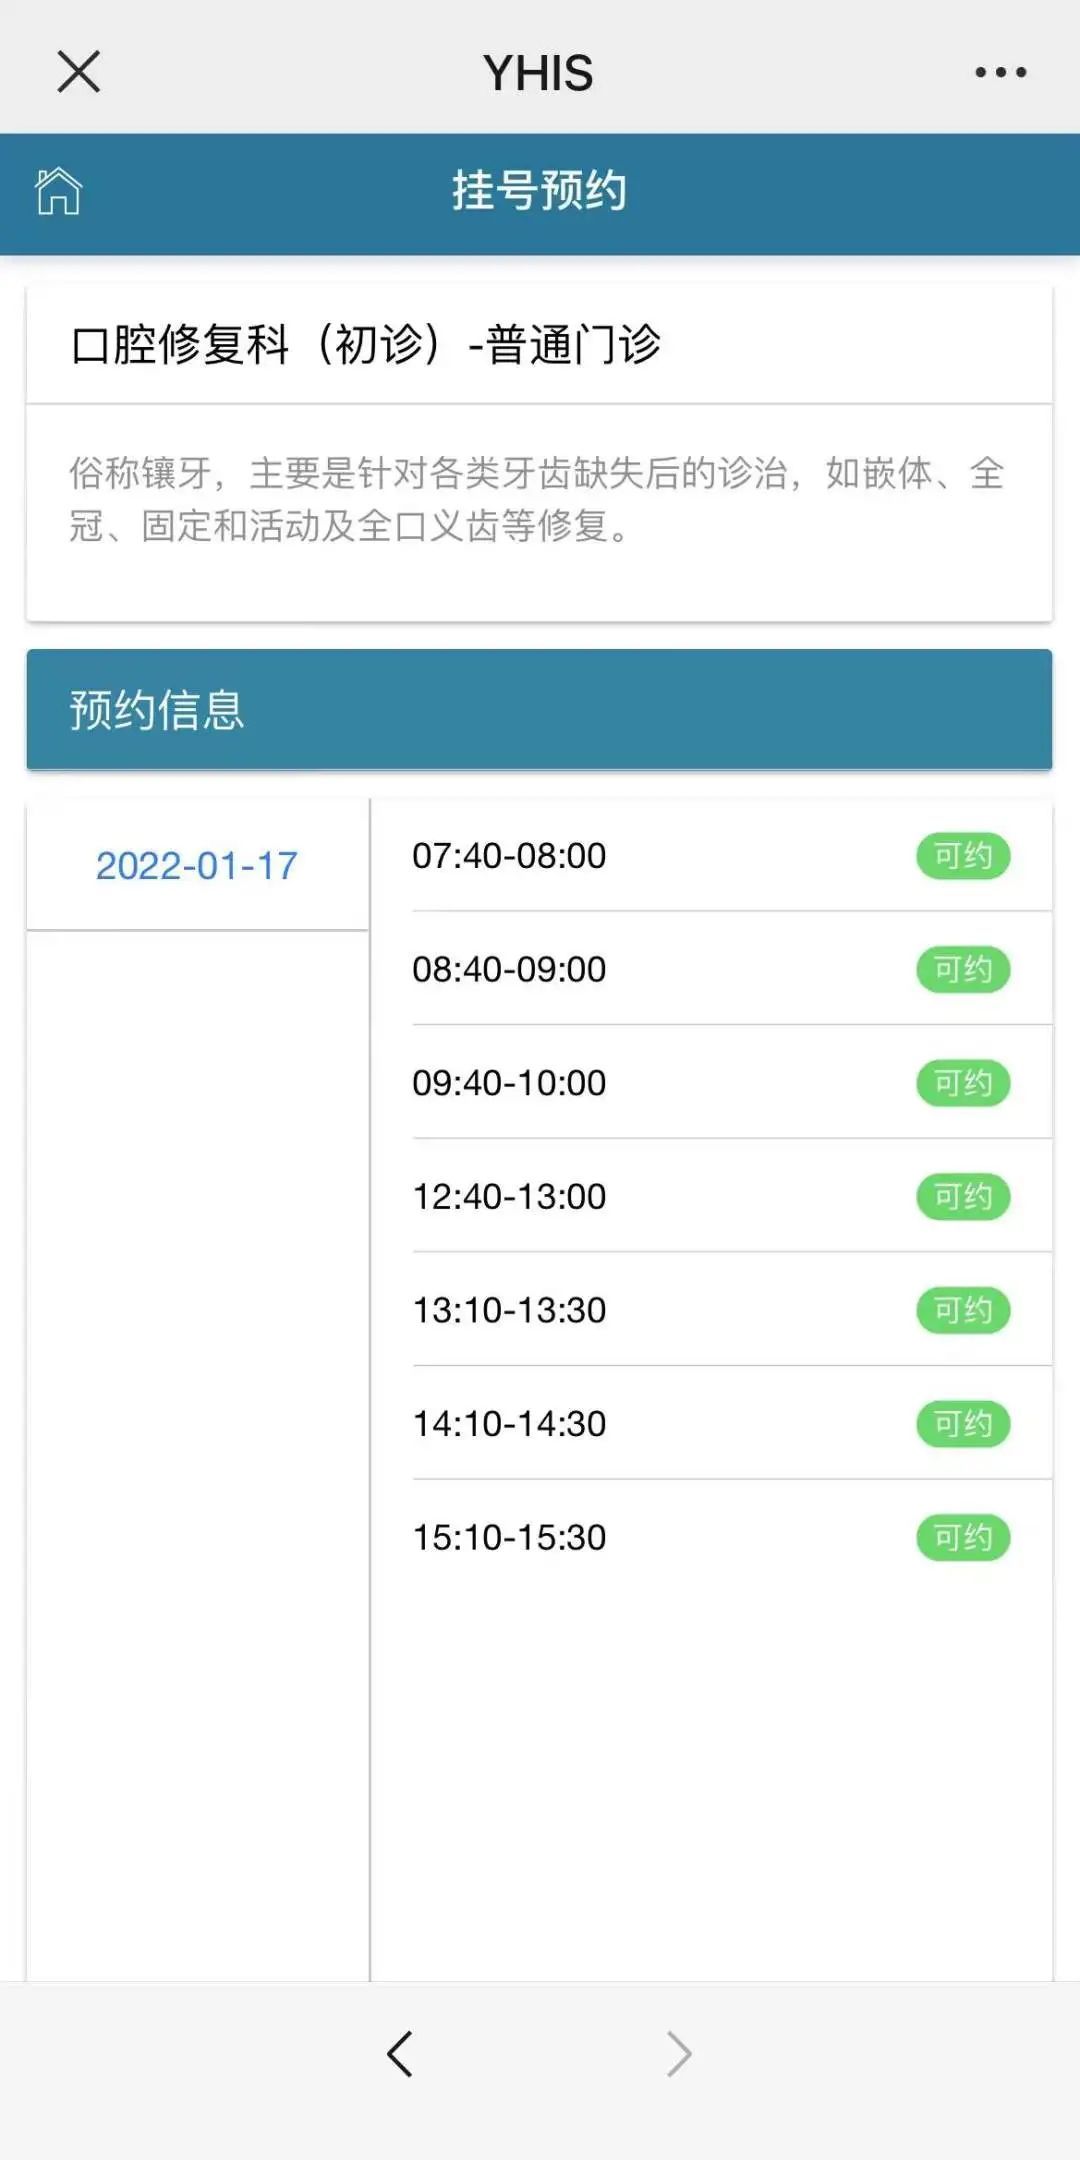Click the 挂号预约 page heading

point(539,191)
